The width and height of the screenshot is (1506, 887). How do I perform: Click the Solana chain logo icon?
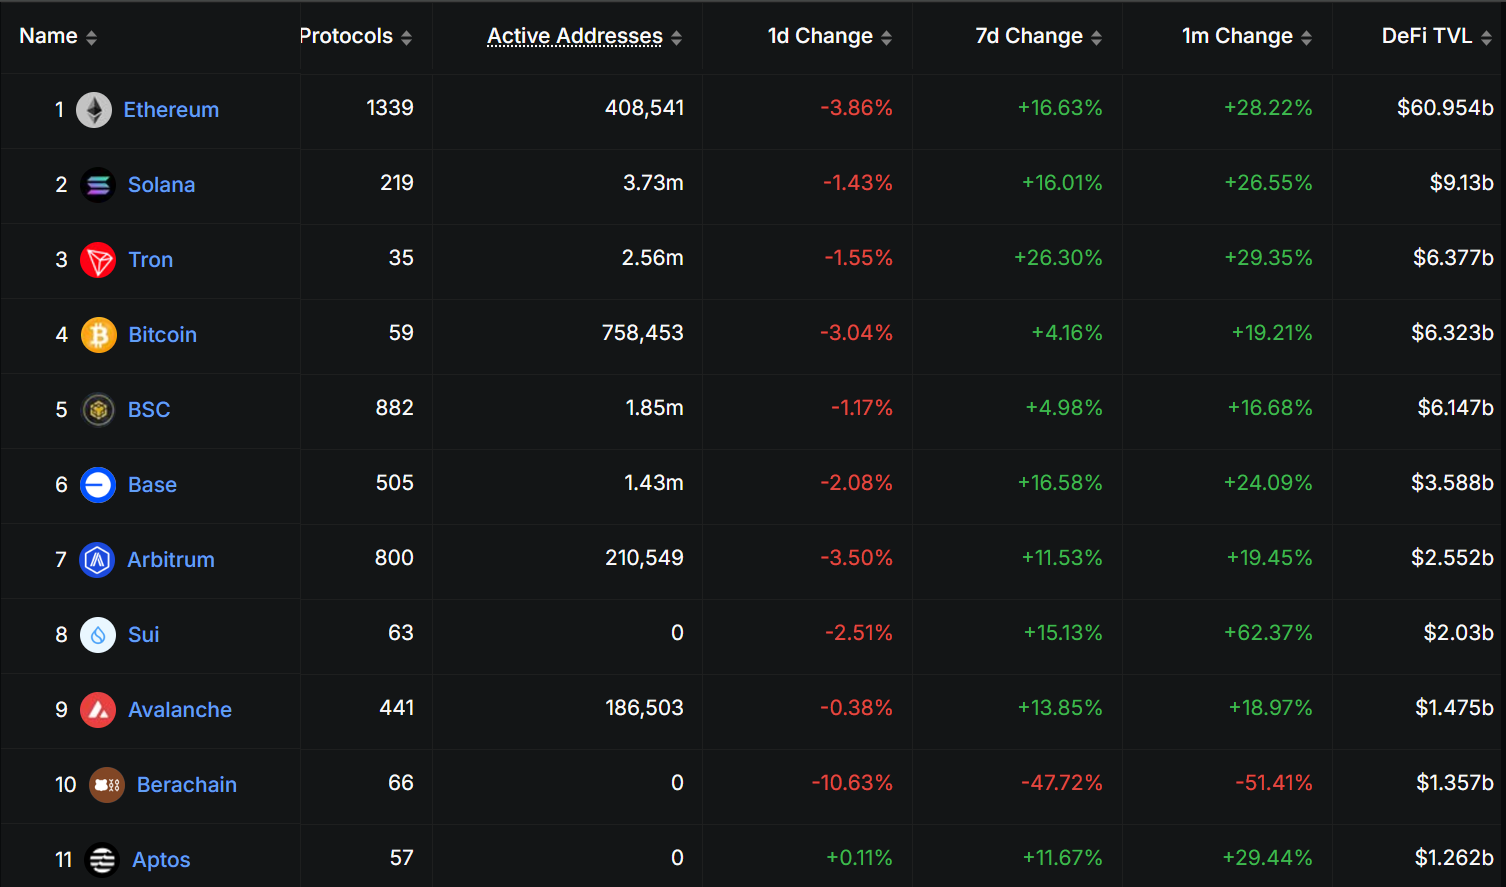click(x=98, y=185)
